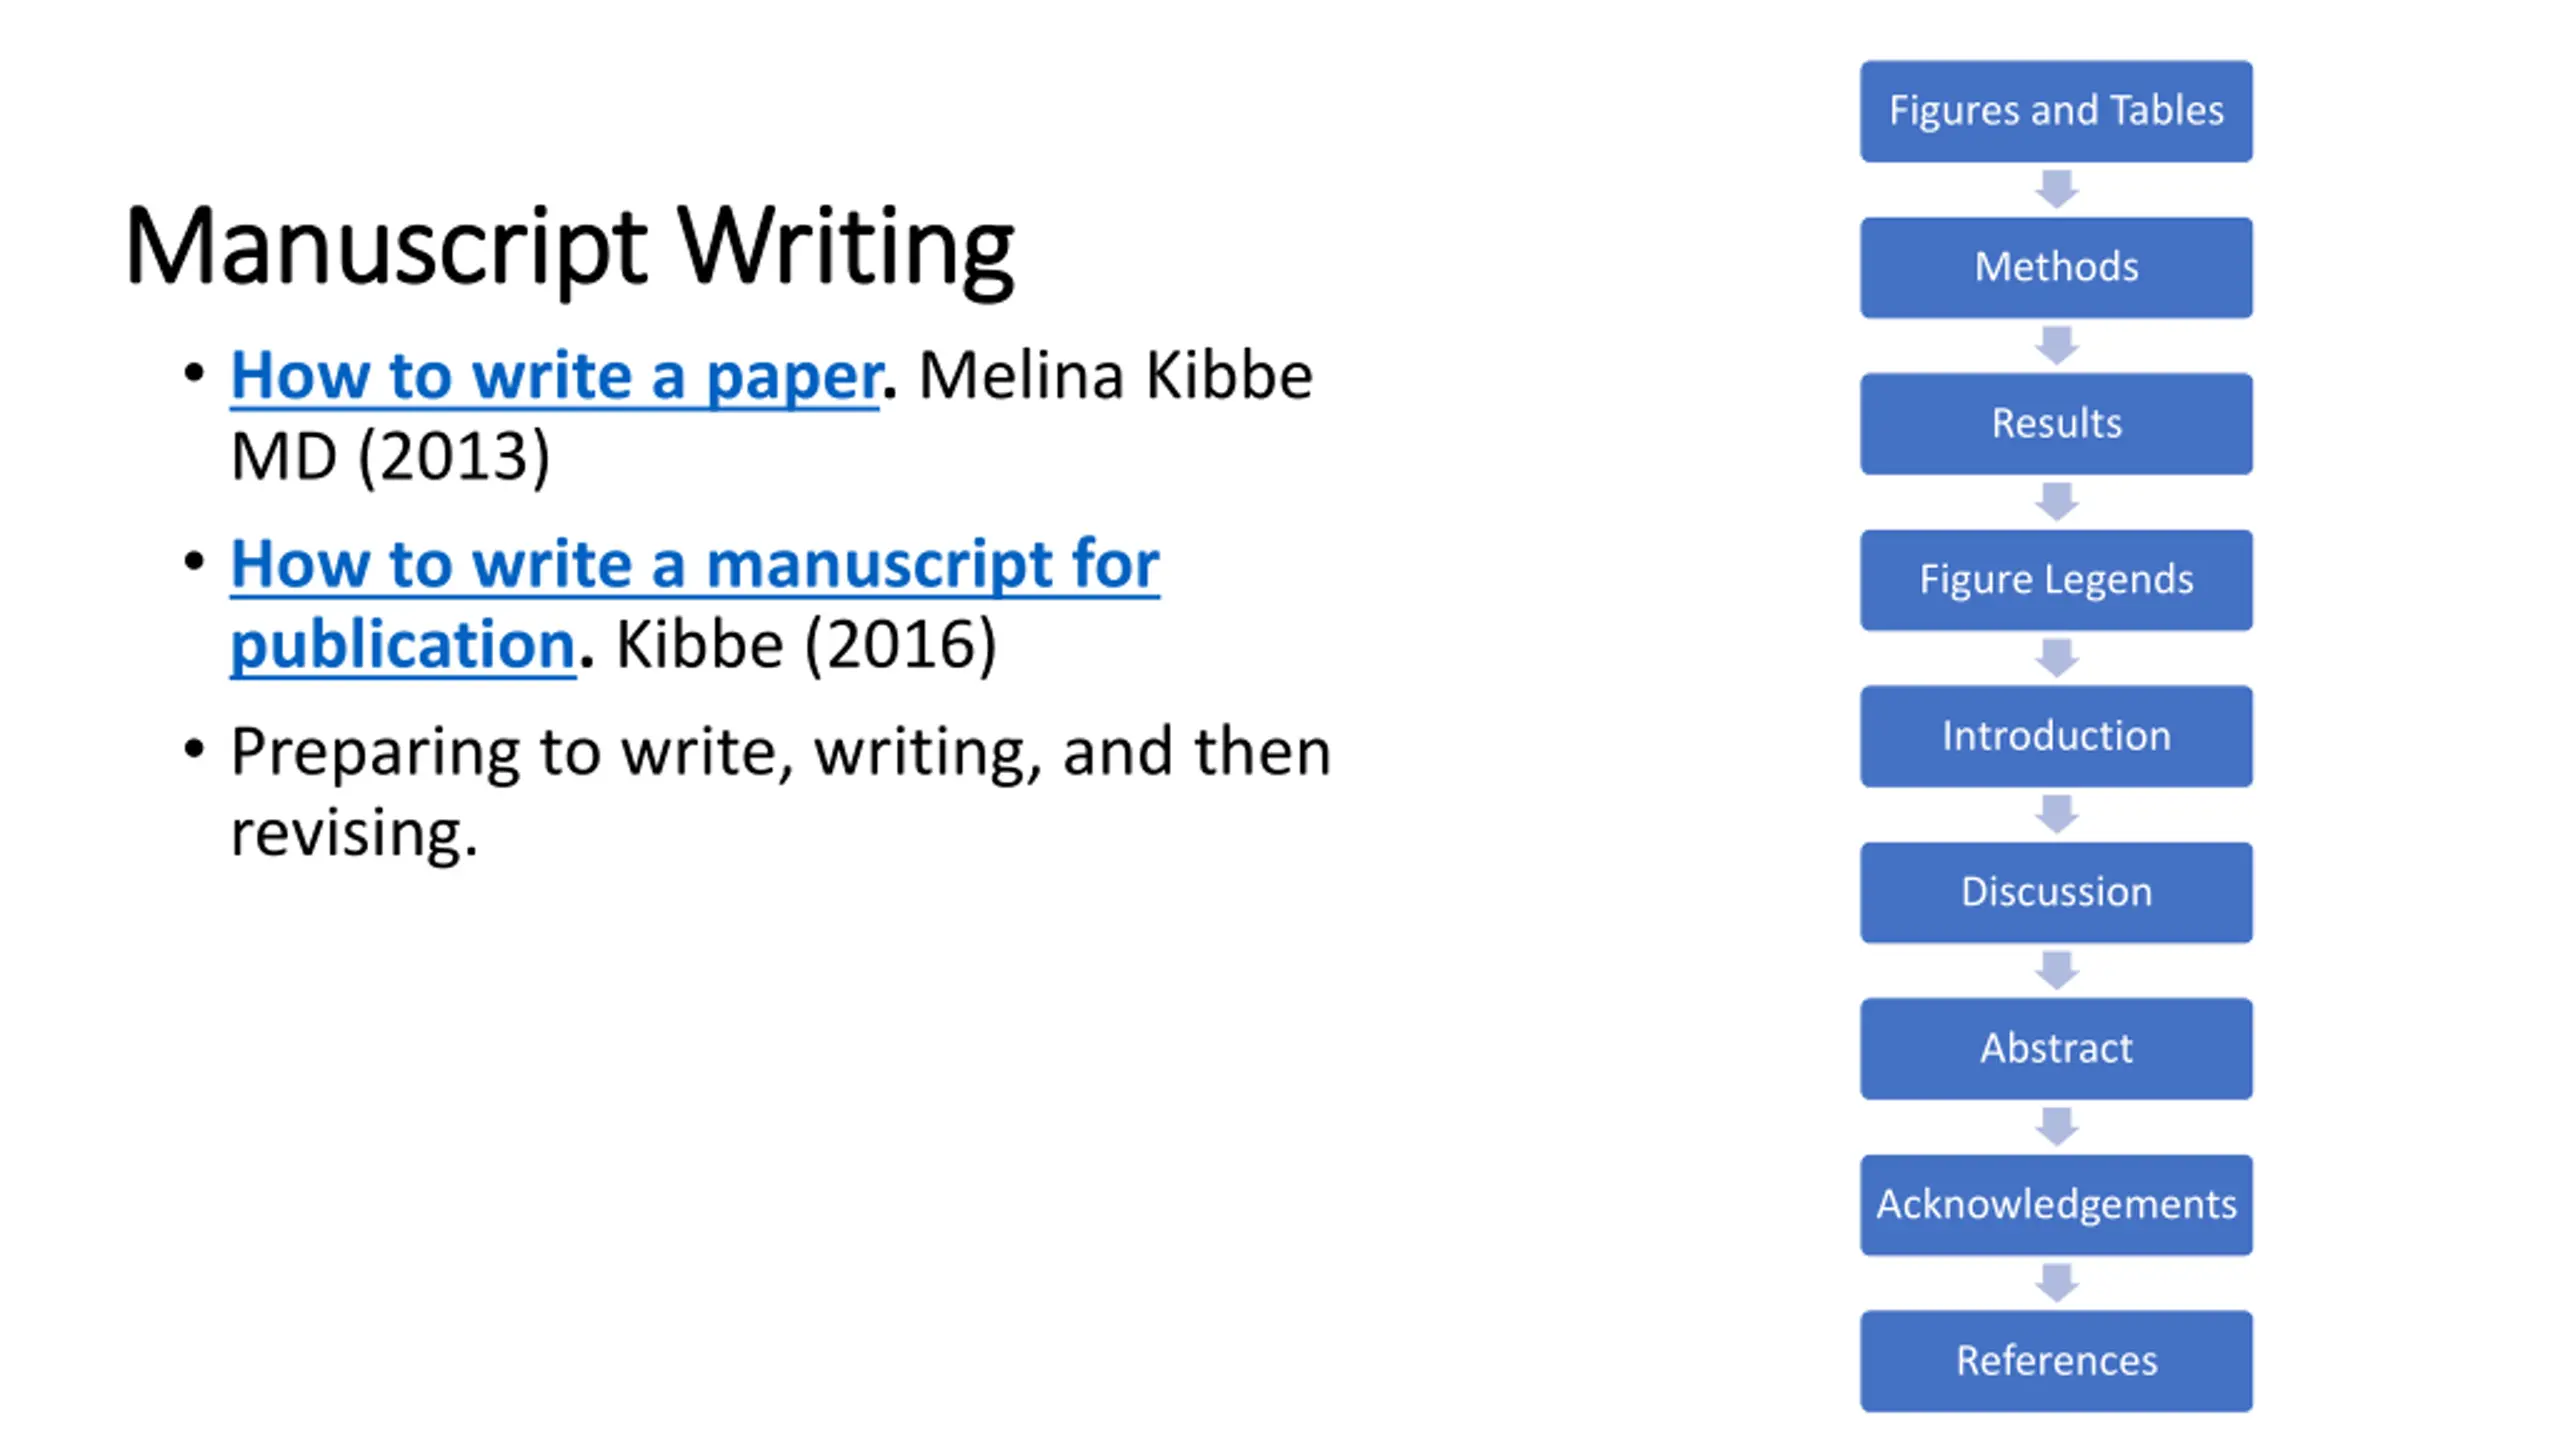
Task: Click the 'Kibbe (2016)' text
Action: coord(806,644)
